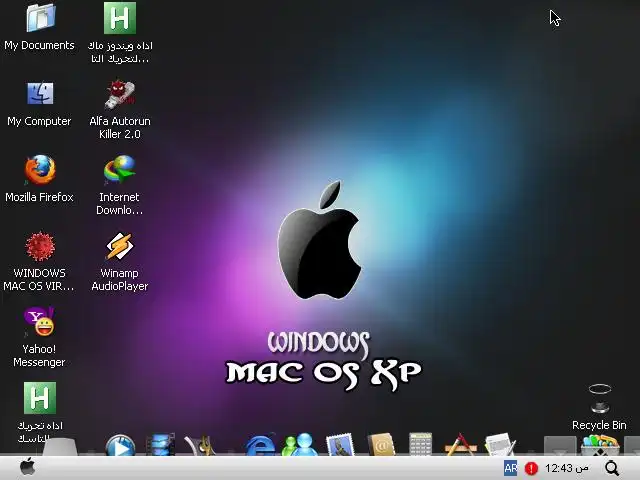Image resolution: width=640 pixels, height=480 pixels.
Task: Launch the Internet Download Manager shortcut
Action: tap(120, 170)
